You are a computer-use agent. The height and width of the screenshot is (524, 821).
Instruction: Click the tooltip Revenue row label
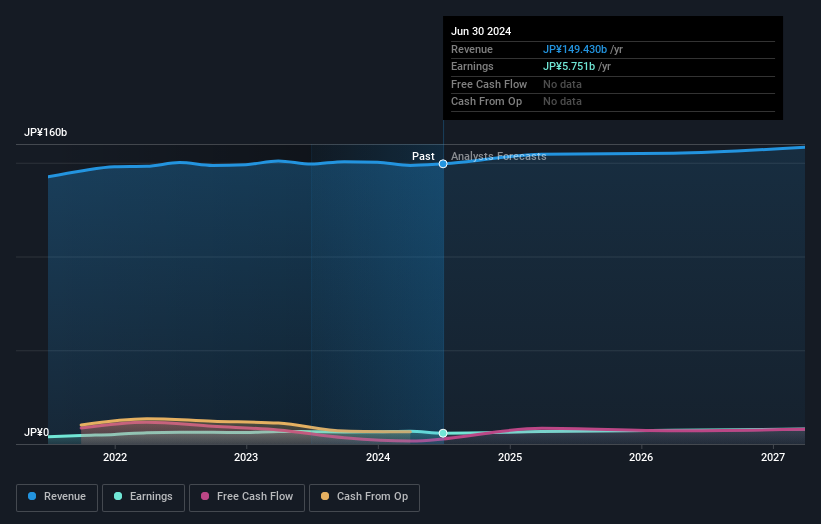click(x=472, y=49)
